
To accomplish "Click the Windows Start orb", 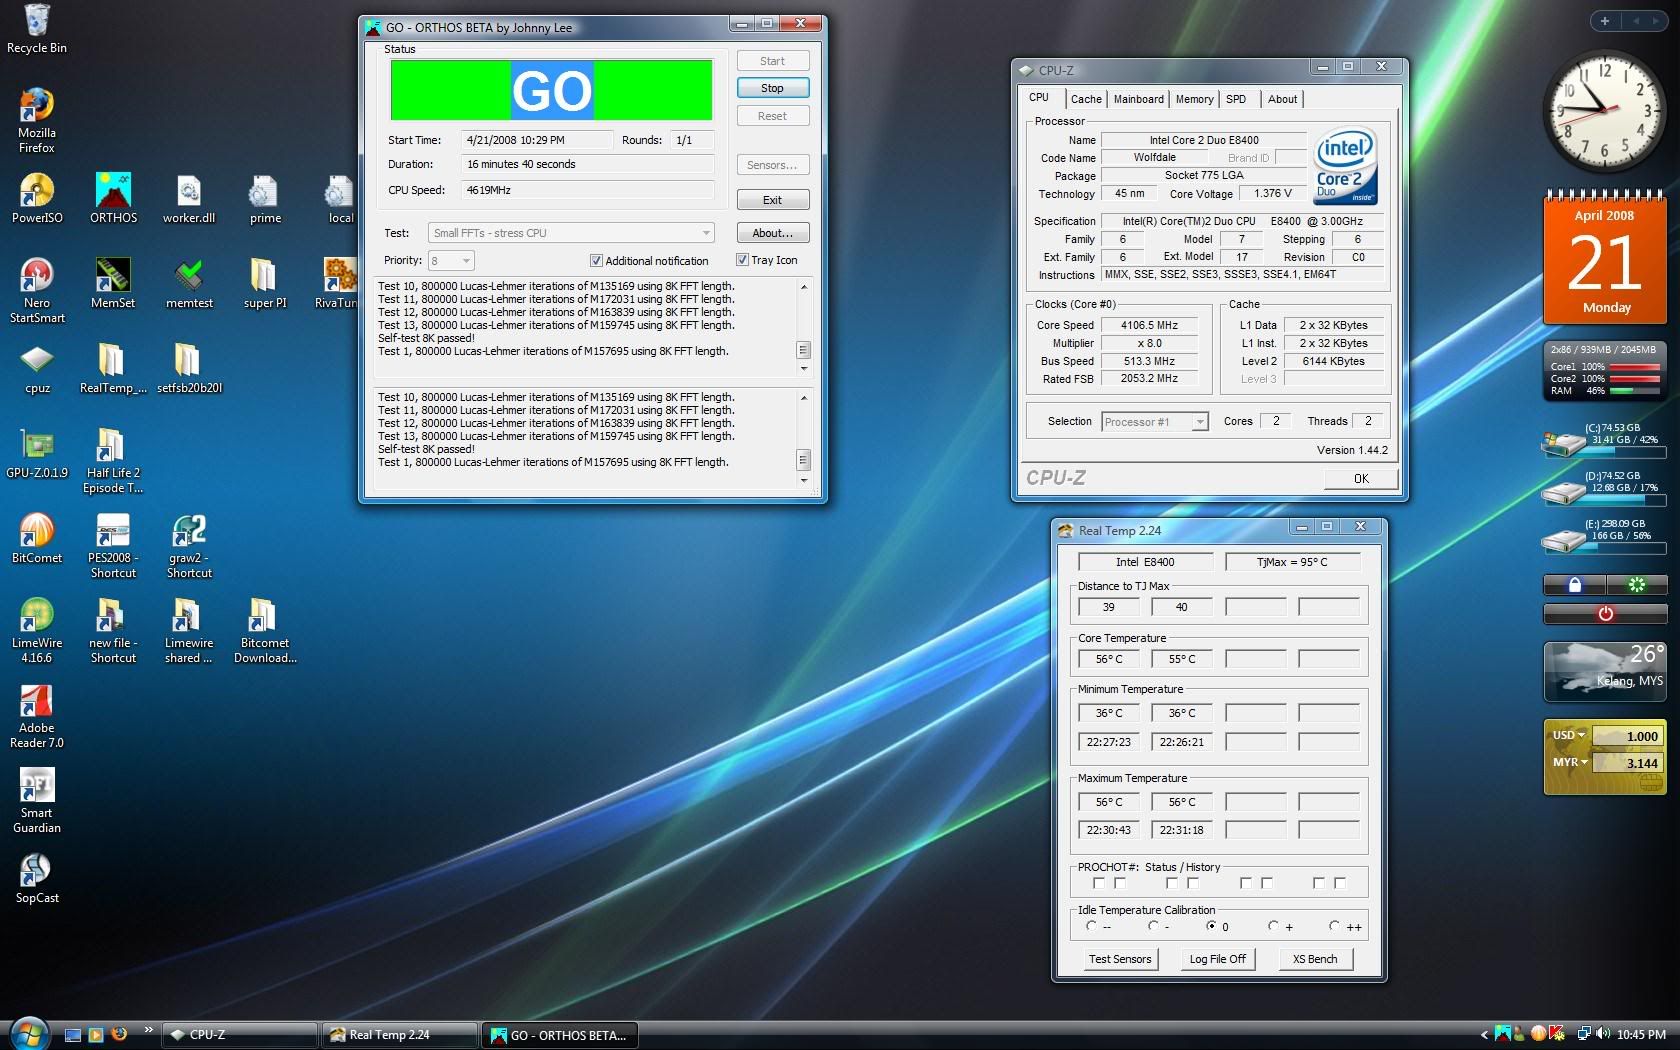I will (29, 1034).
